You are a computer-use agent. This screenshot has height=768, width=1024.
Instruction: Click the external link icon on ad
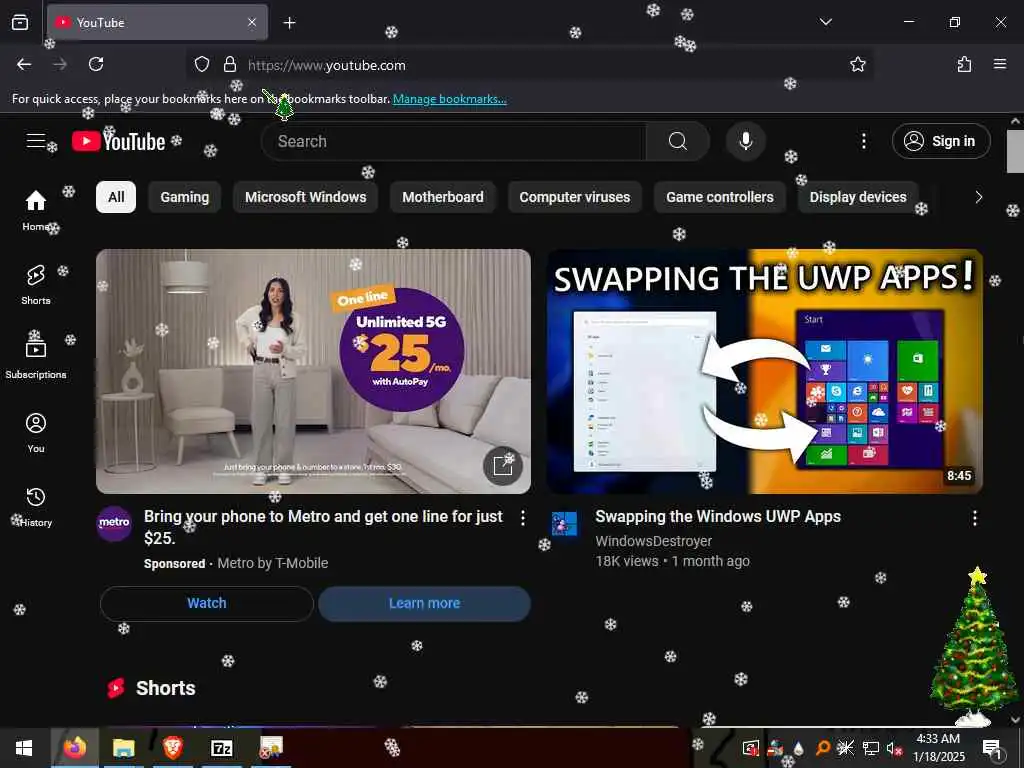(502, 466)
